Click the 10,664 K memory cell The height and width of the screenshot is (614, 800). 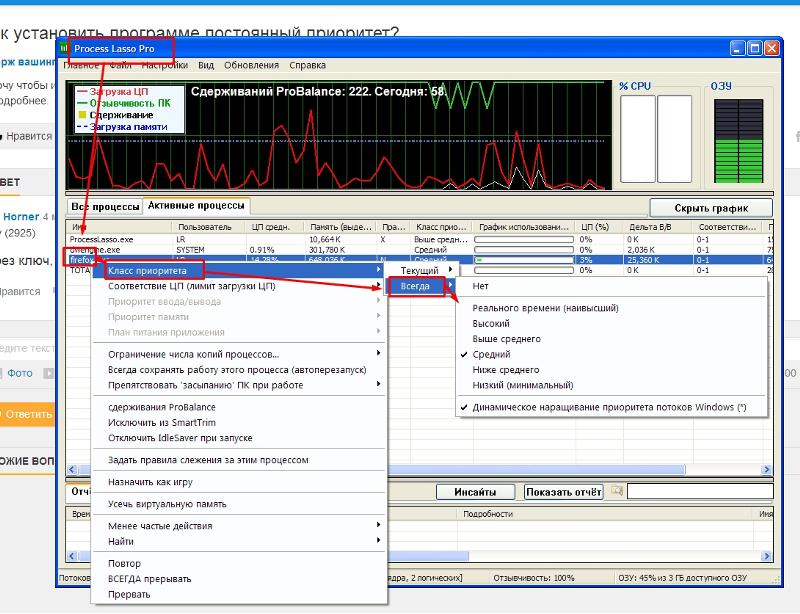coord(325,239)
